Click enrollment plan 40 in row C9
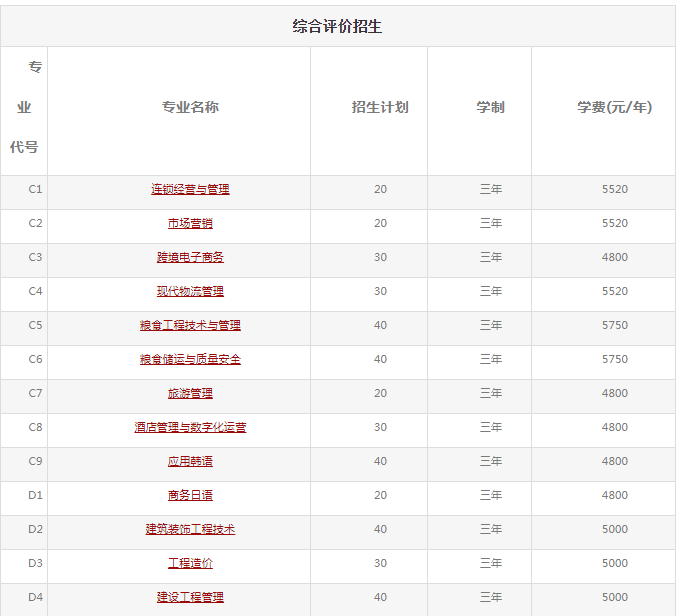 coord(380,461)
